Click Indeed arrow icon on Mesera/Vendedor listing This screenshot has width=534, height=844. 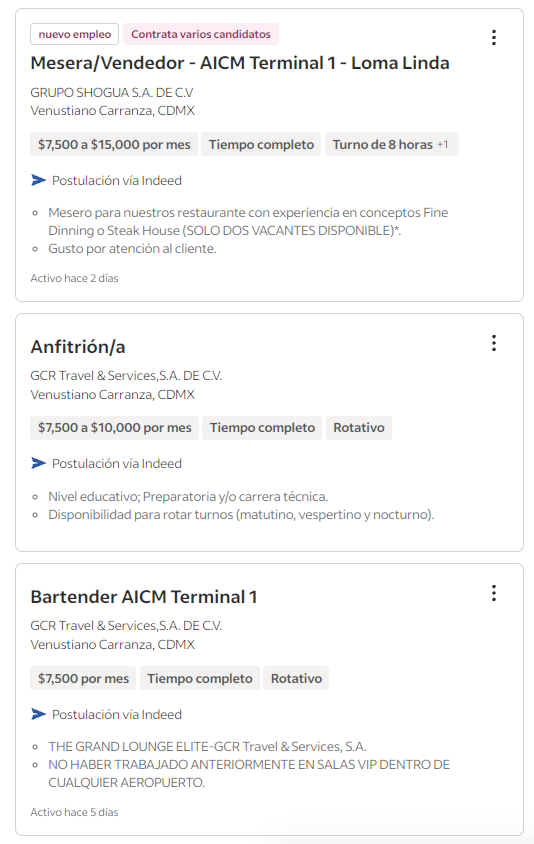click(38, 180)
